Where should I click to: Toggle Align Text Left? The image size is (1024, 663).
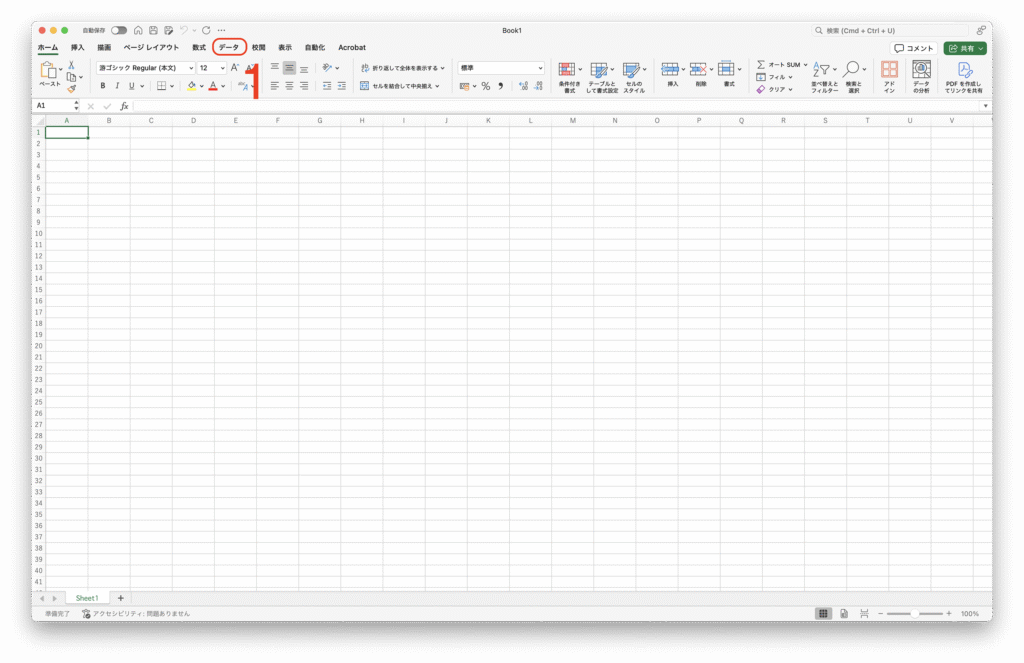tap(274, 86)
